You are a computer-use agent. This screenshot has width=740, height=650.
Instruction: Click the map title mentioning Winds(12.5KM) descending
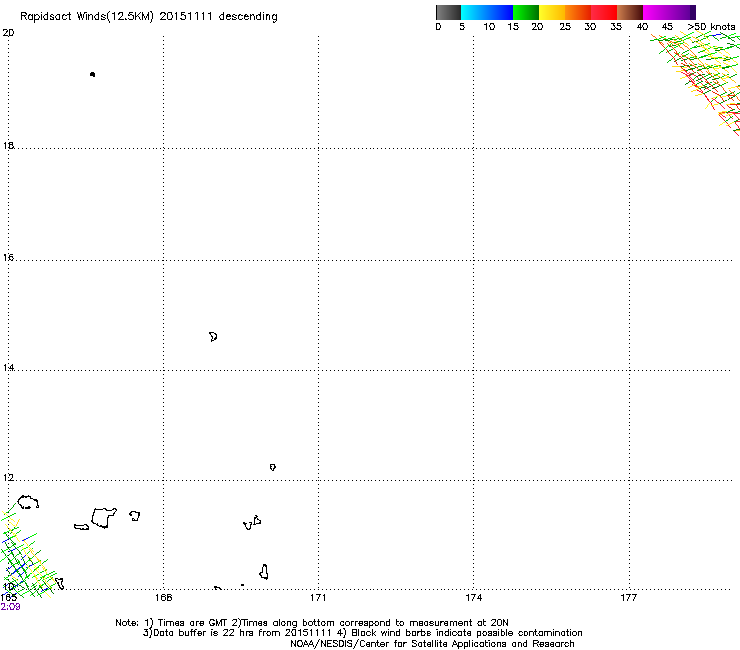click(149, 17)
